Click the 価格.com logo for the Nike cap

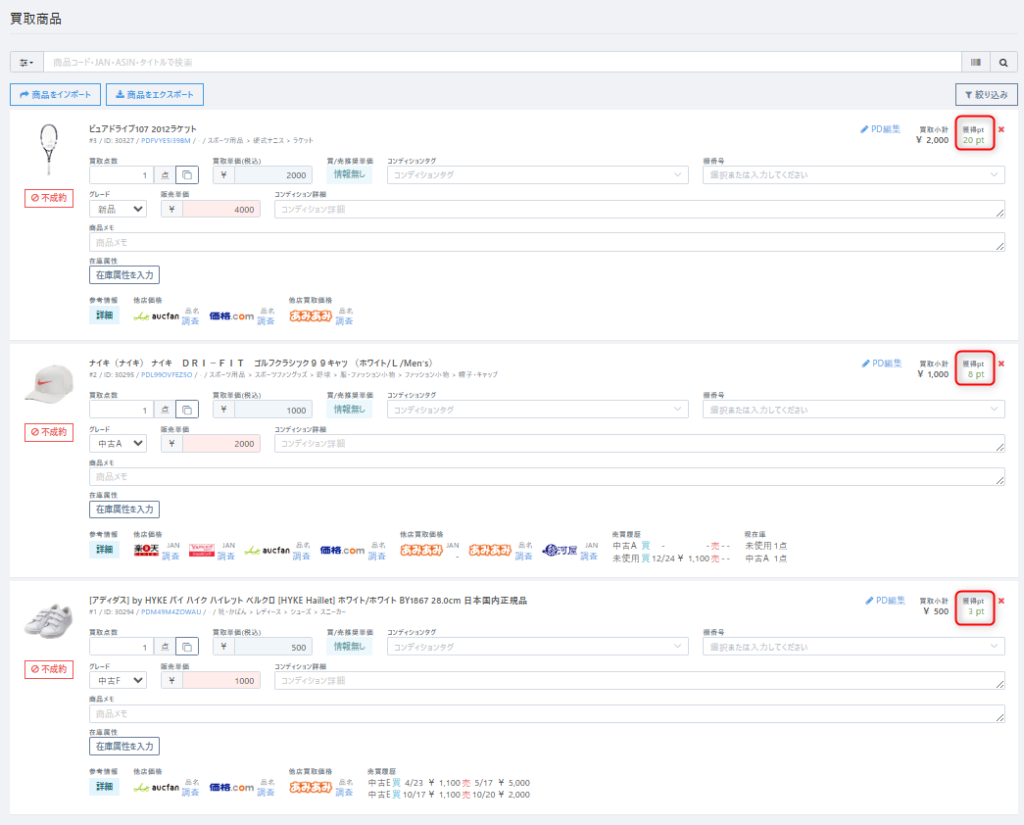tap(342, 550)
